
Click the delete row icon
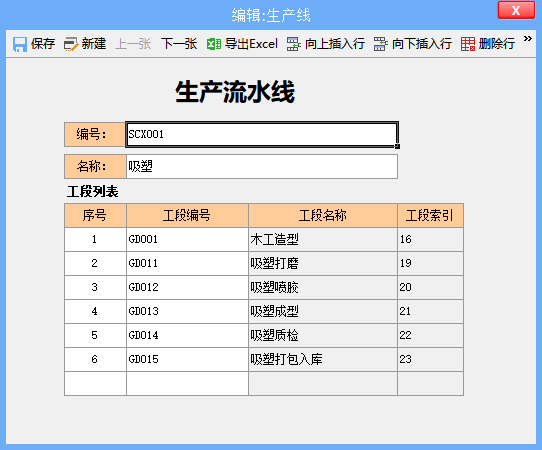click(468, 44)
